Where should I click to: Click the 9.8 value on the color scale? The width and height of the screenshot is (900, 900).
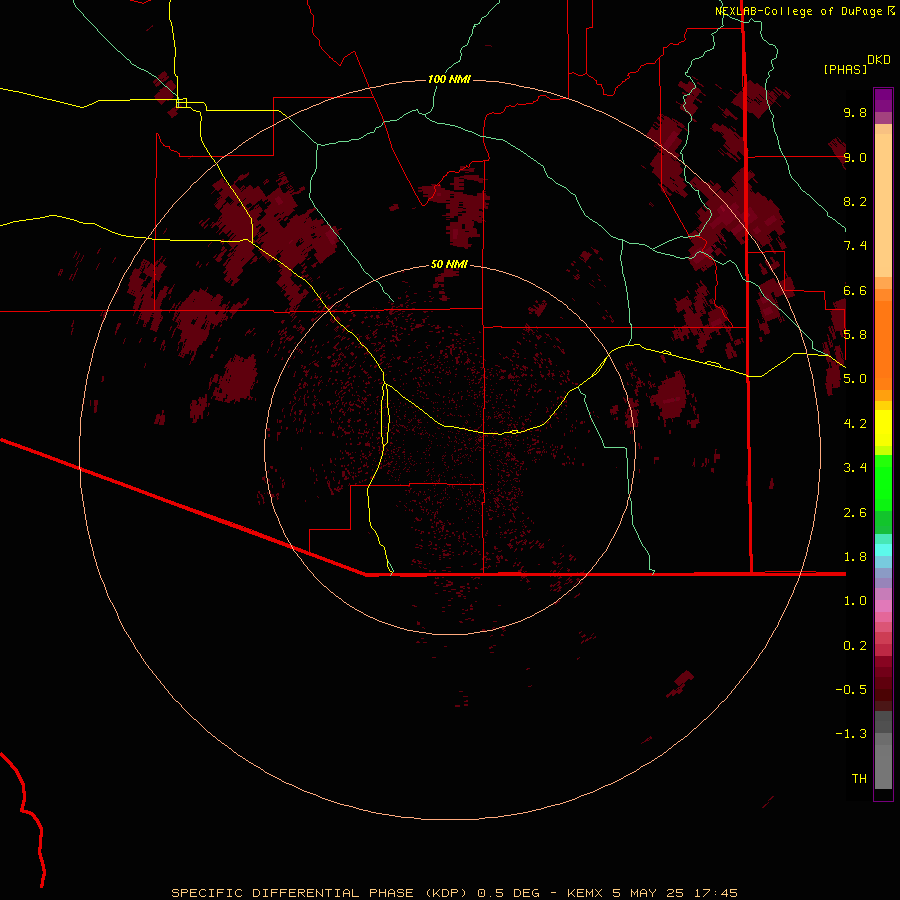[x=855, y=112]
